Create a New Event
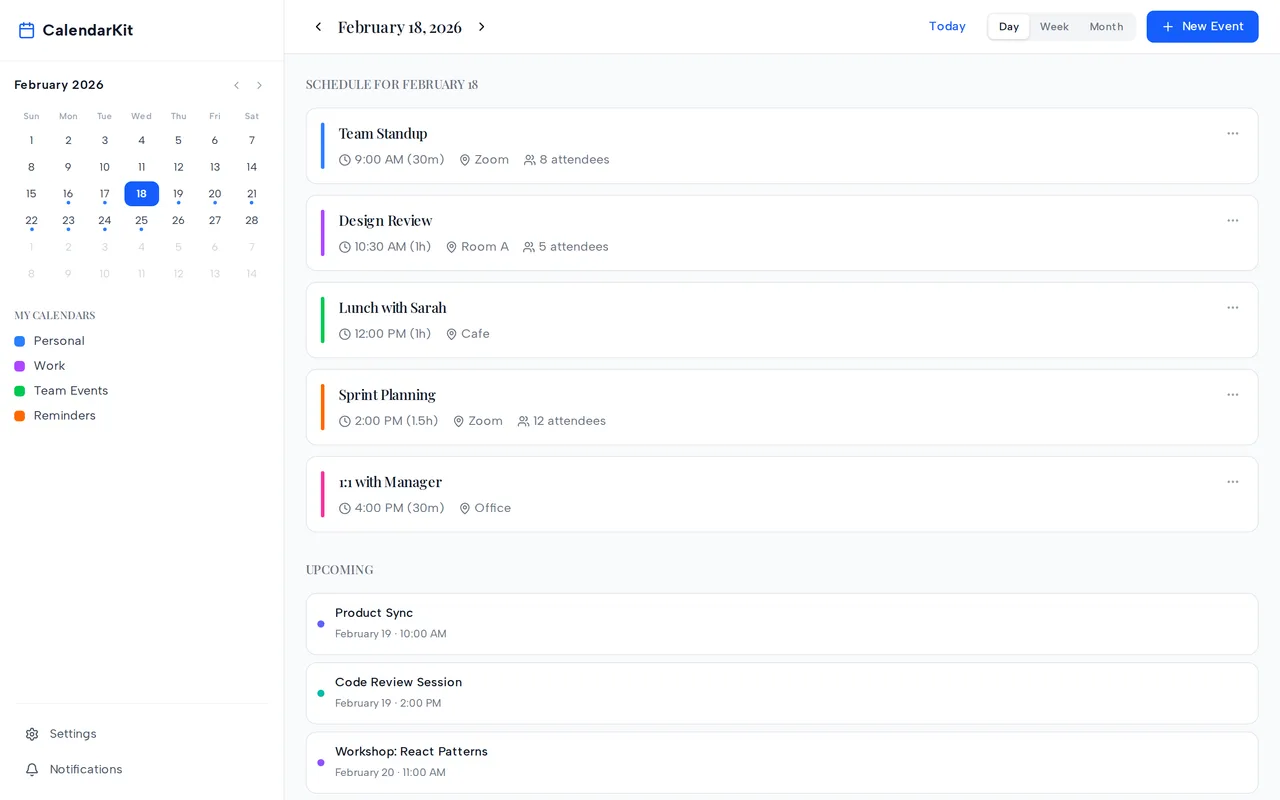This screenshot has height=800, width=1280. tap(1202, 27)
